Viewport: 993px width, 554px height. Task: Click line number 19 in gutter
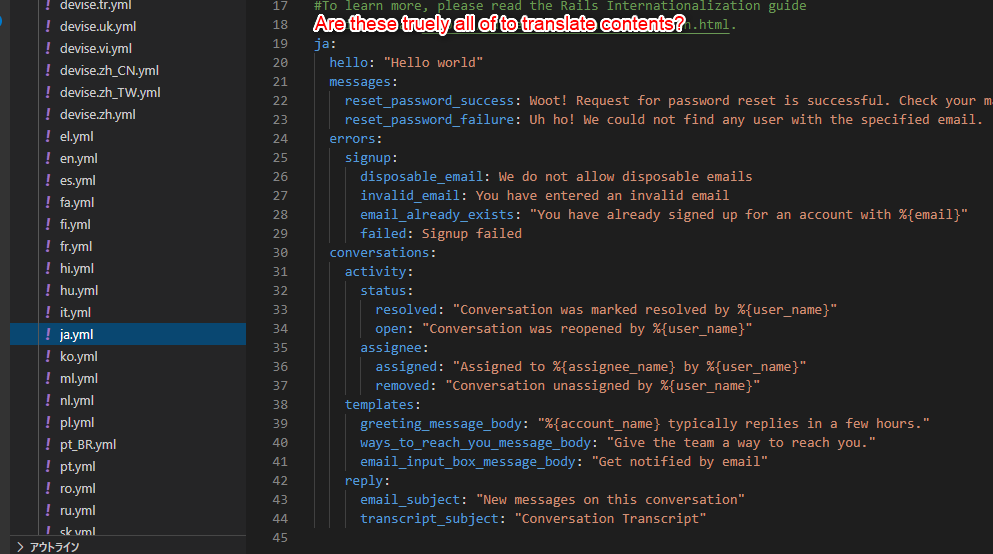coord(280,44)
